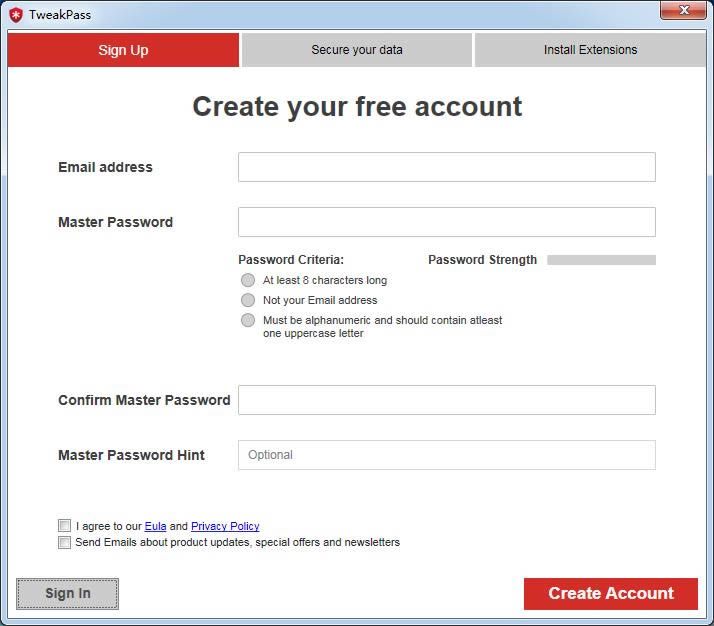
Task: Click the Password Strength meter bar
Action: point(601,260)
